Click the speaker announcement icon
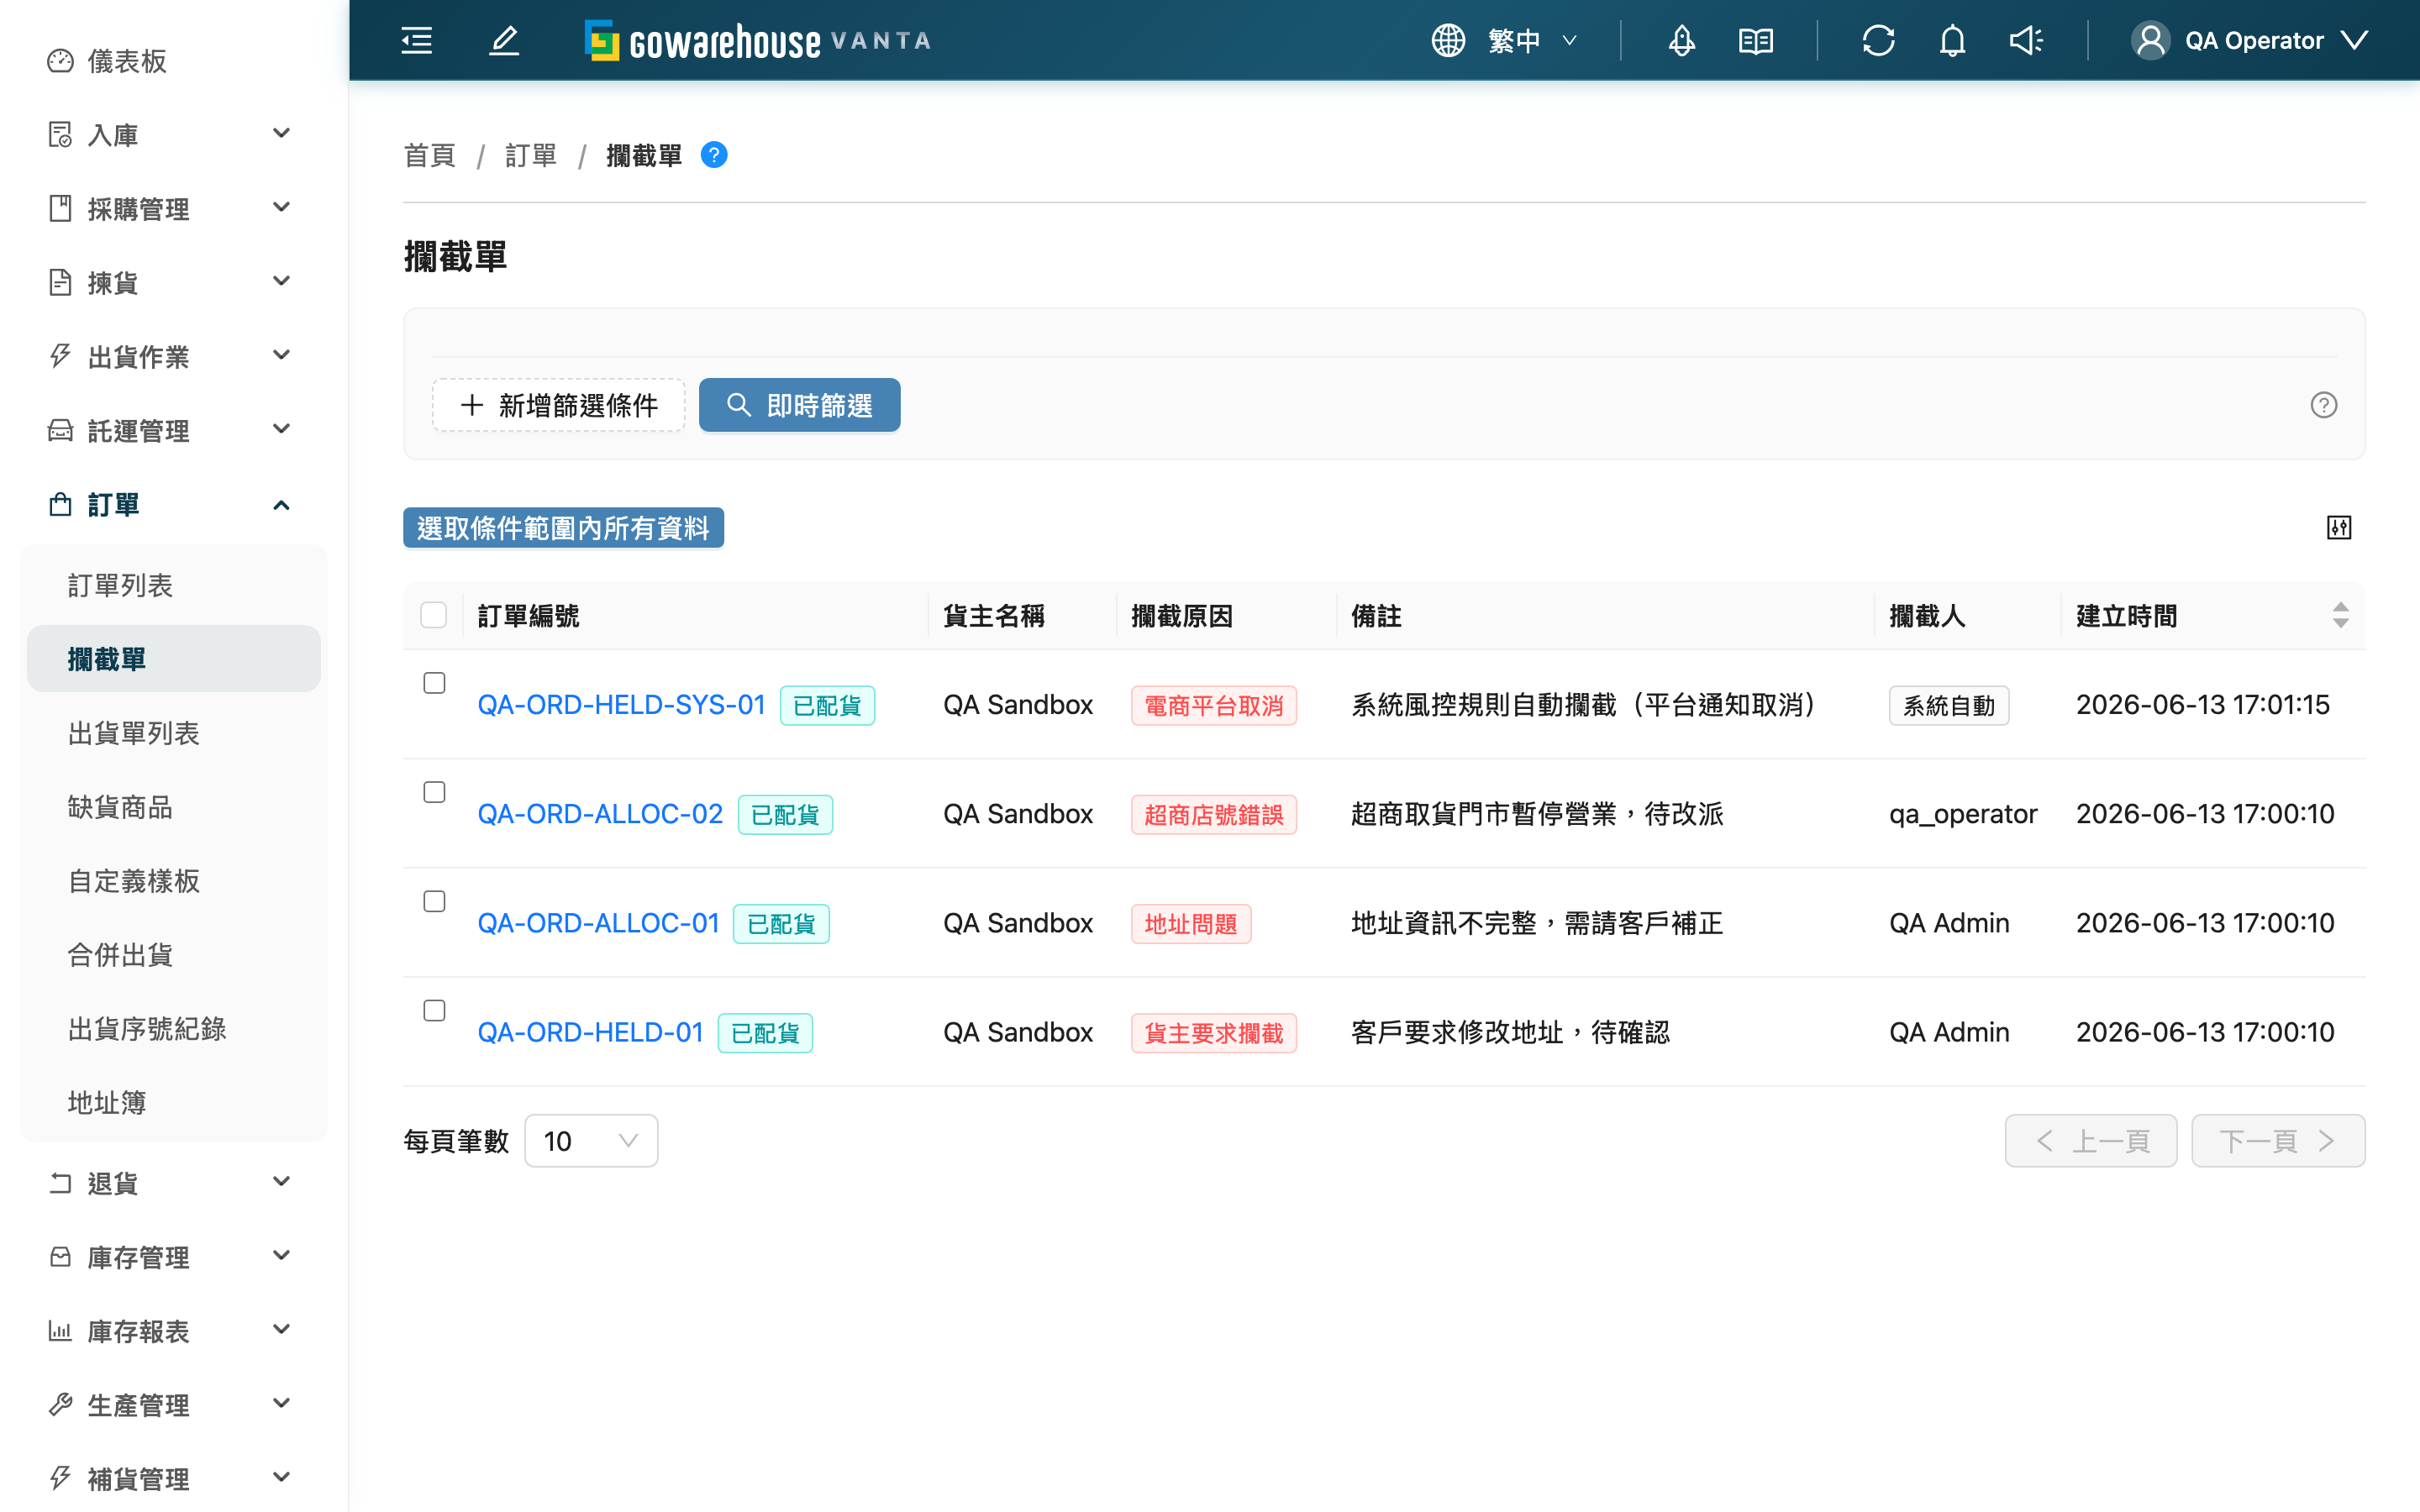 pos(2026,41)
